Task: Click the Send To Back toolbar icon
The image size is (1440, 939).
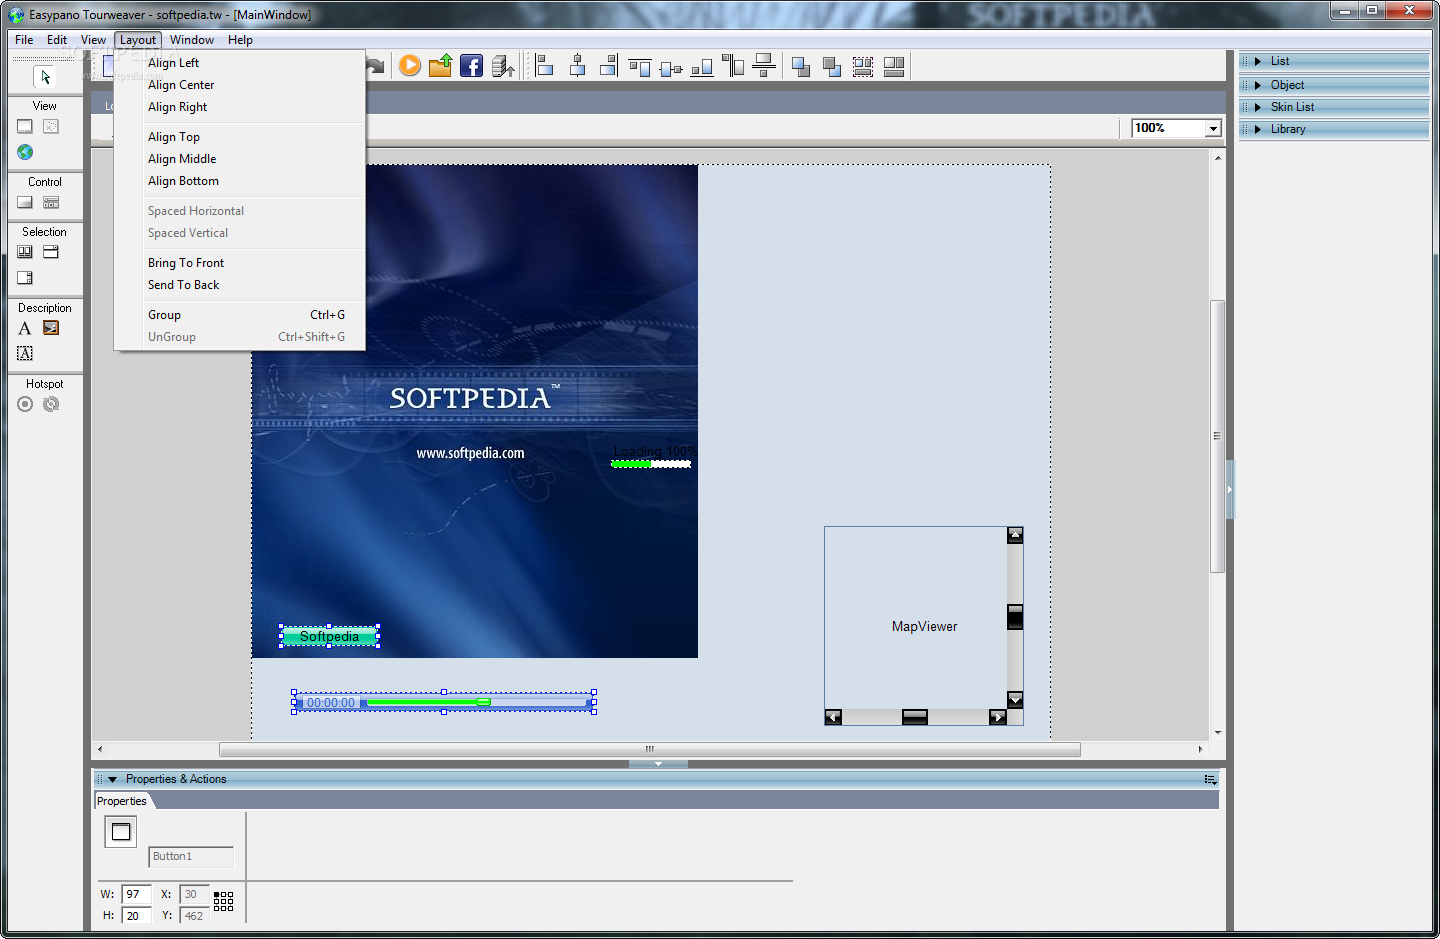Action: 832,66
